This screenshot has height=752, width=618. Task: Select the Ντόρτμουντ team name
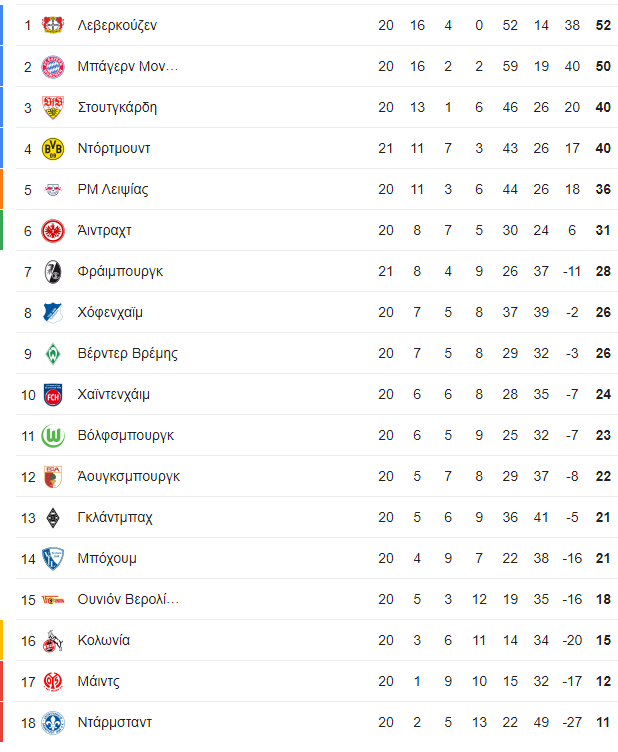pos(114,148)
